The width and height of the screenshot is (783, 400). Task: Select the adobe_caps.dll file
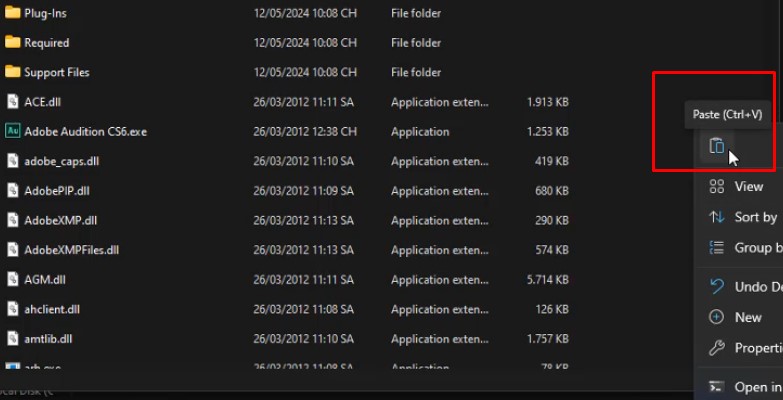click(61, 161)
